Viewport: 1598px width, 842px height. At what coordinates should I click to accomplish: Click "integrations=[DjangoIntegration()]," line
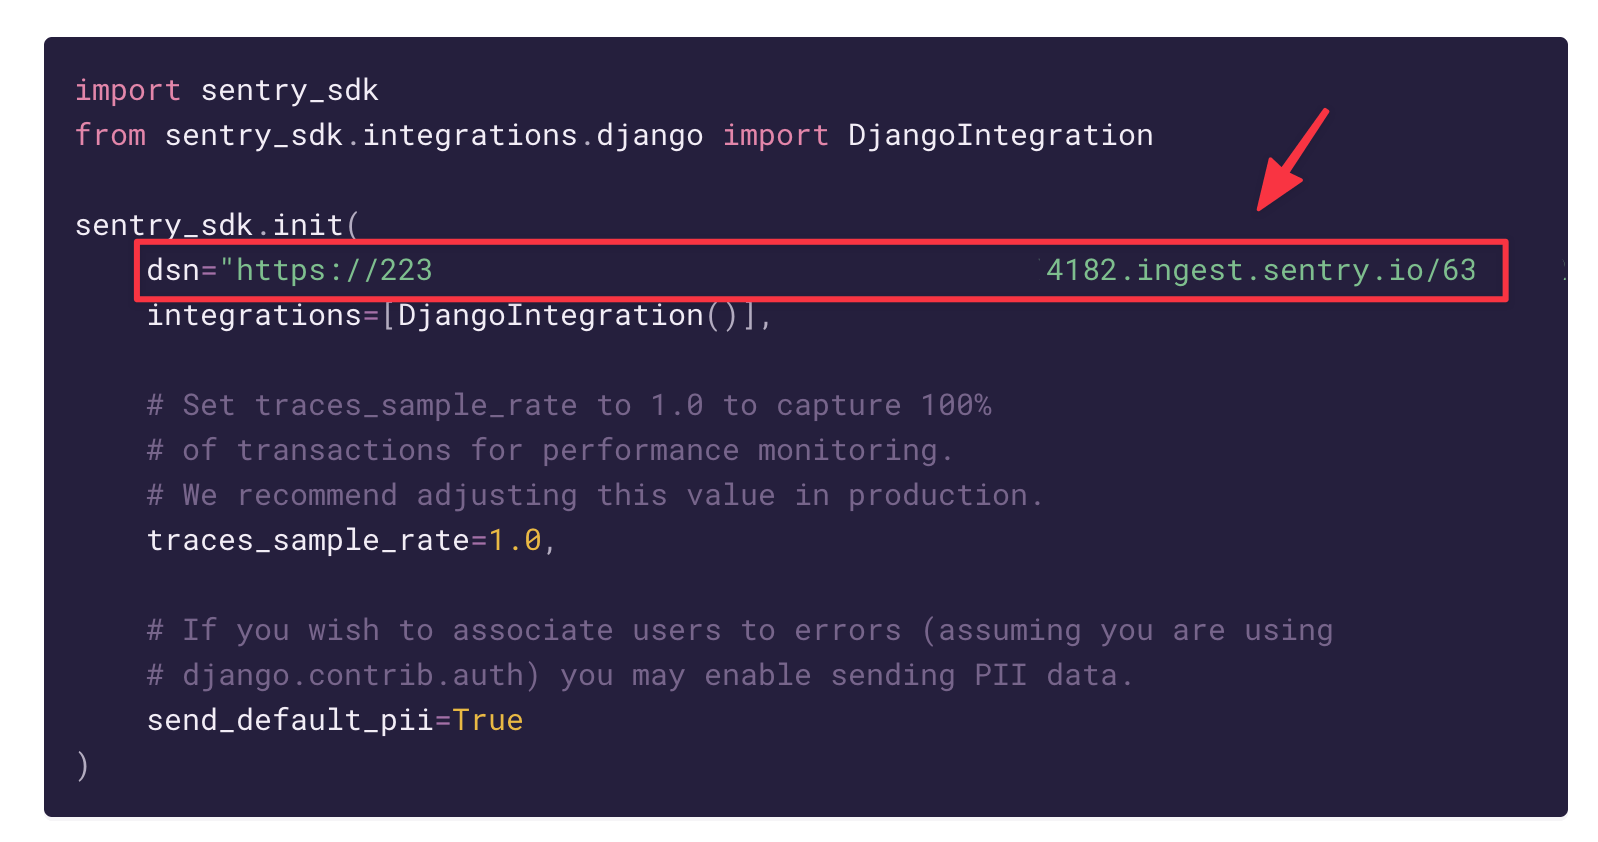tap(459, 315)
